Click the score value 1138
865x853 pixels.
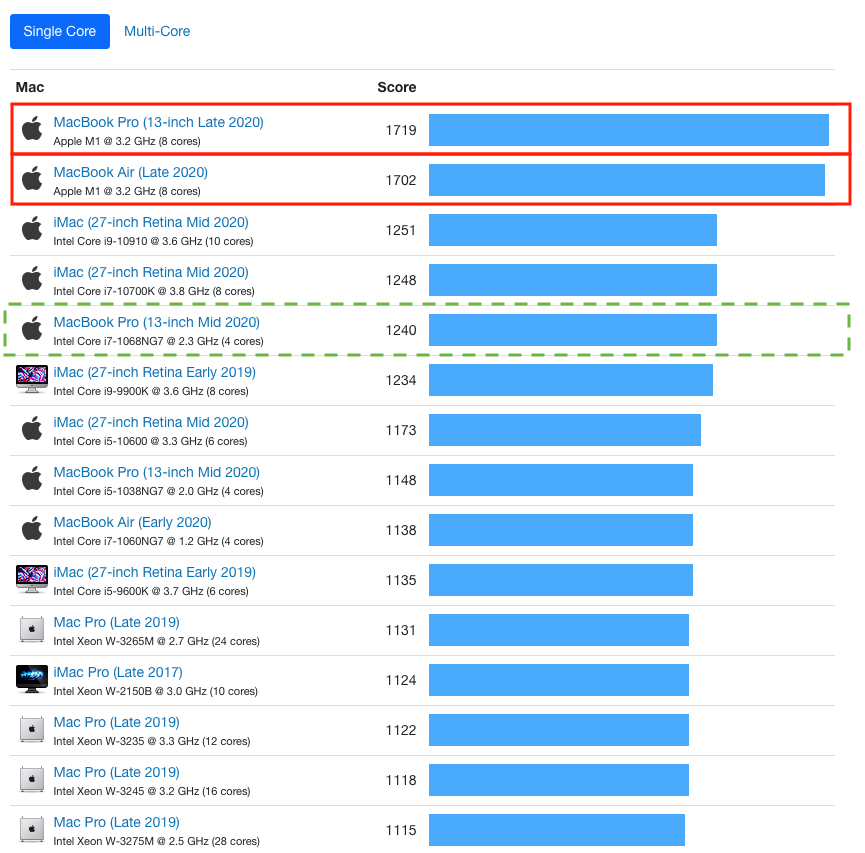pyautogui.click(x=401, y=530)
